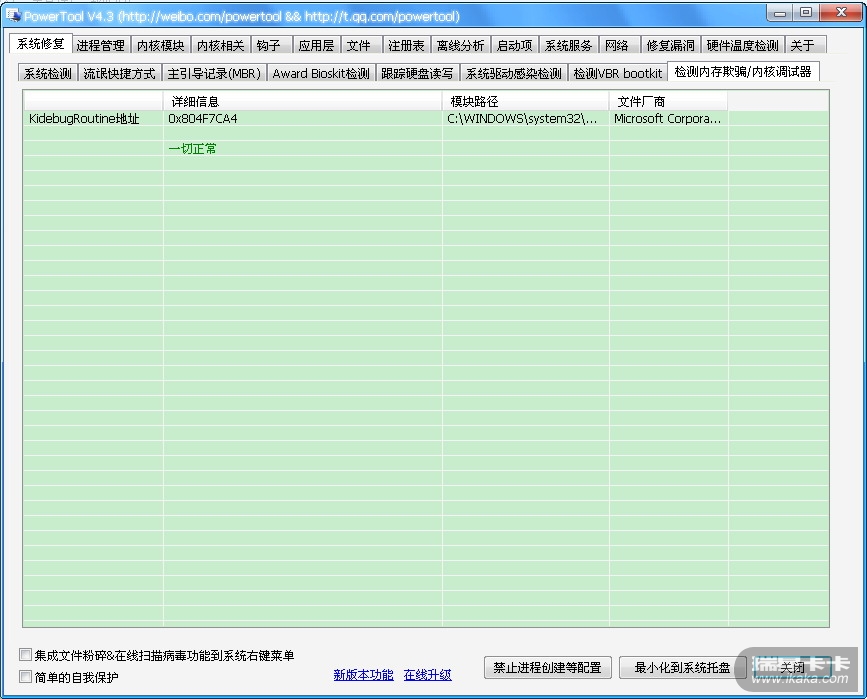Open the 注册表 tab
The image size is (867, 699).
click(x=406, y=45)
